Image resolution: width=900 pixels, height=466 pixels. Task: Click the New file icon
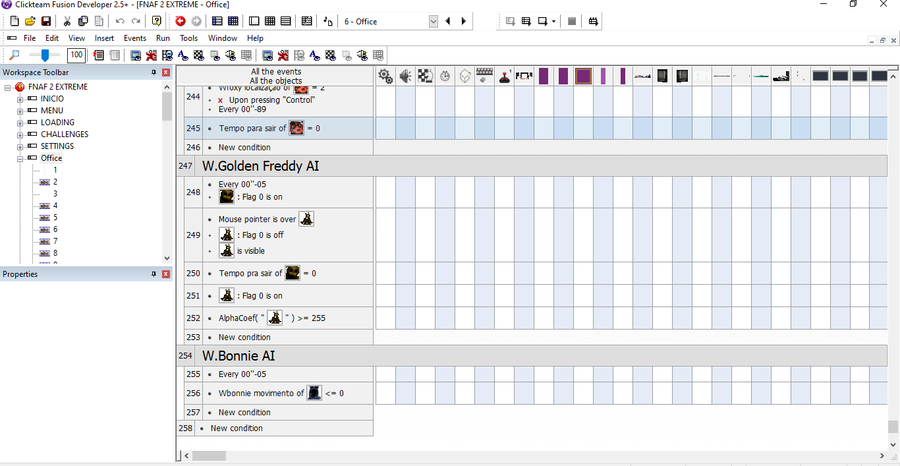click(x=14, y=21)
